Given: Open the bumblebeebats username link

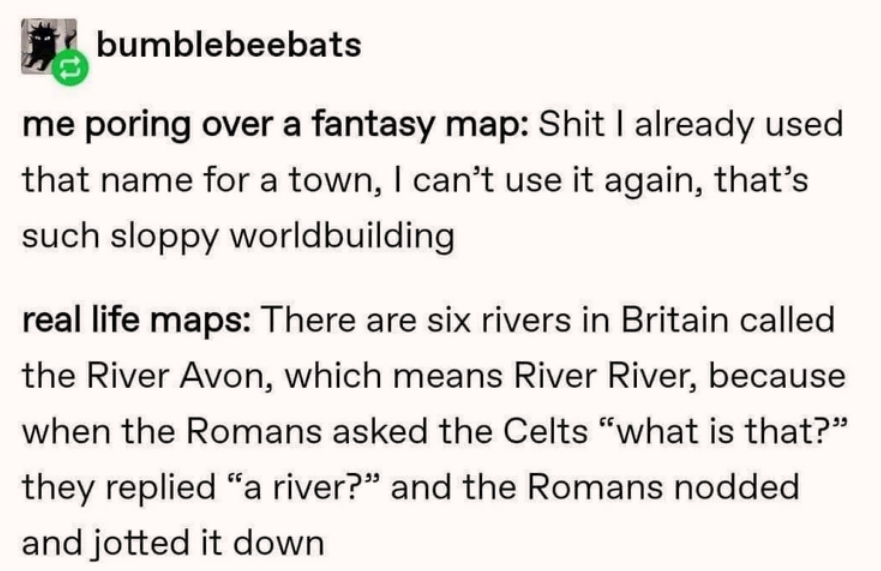Looking at the screenshot, I should click(228, 45).
